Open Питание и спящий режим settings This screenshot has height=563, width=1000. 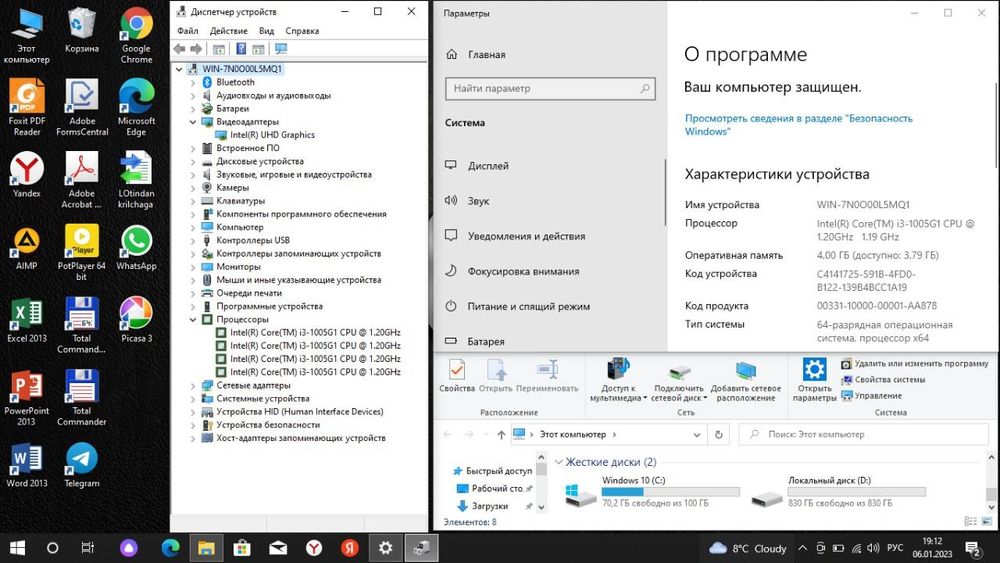550,307
